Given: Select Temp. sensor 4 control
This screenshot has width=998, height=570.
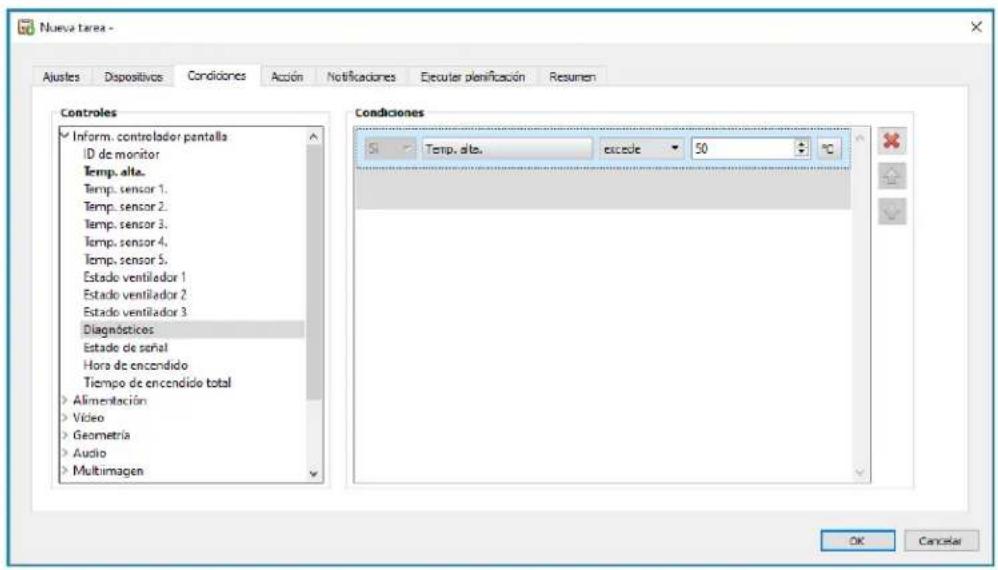Looking at the screenshot, I should click(125, 242).
